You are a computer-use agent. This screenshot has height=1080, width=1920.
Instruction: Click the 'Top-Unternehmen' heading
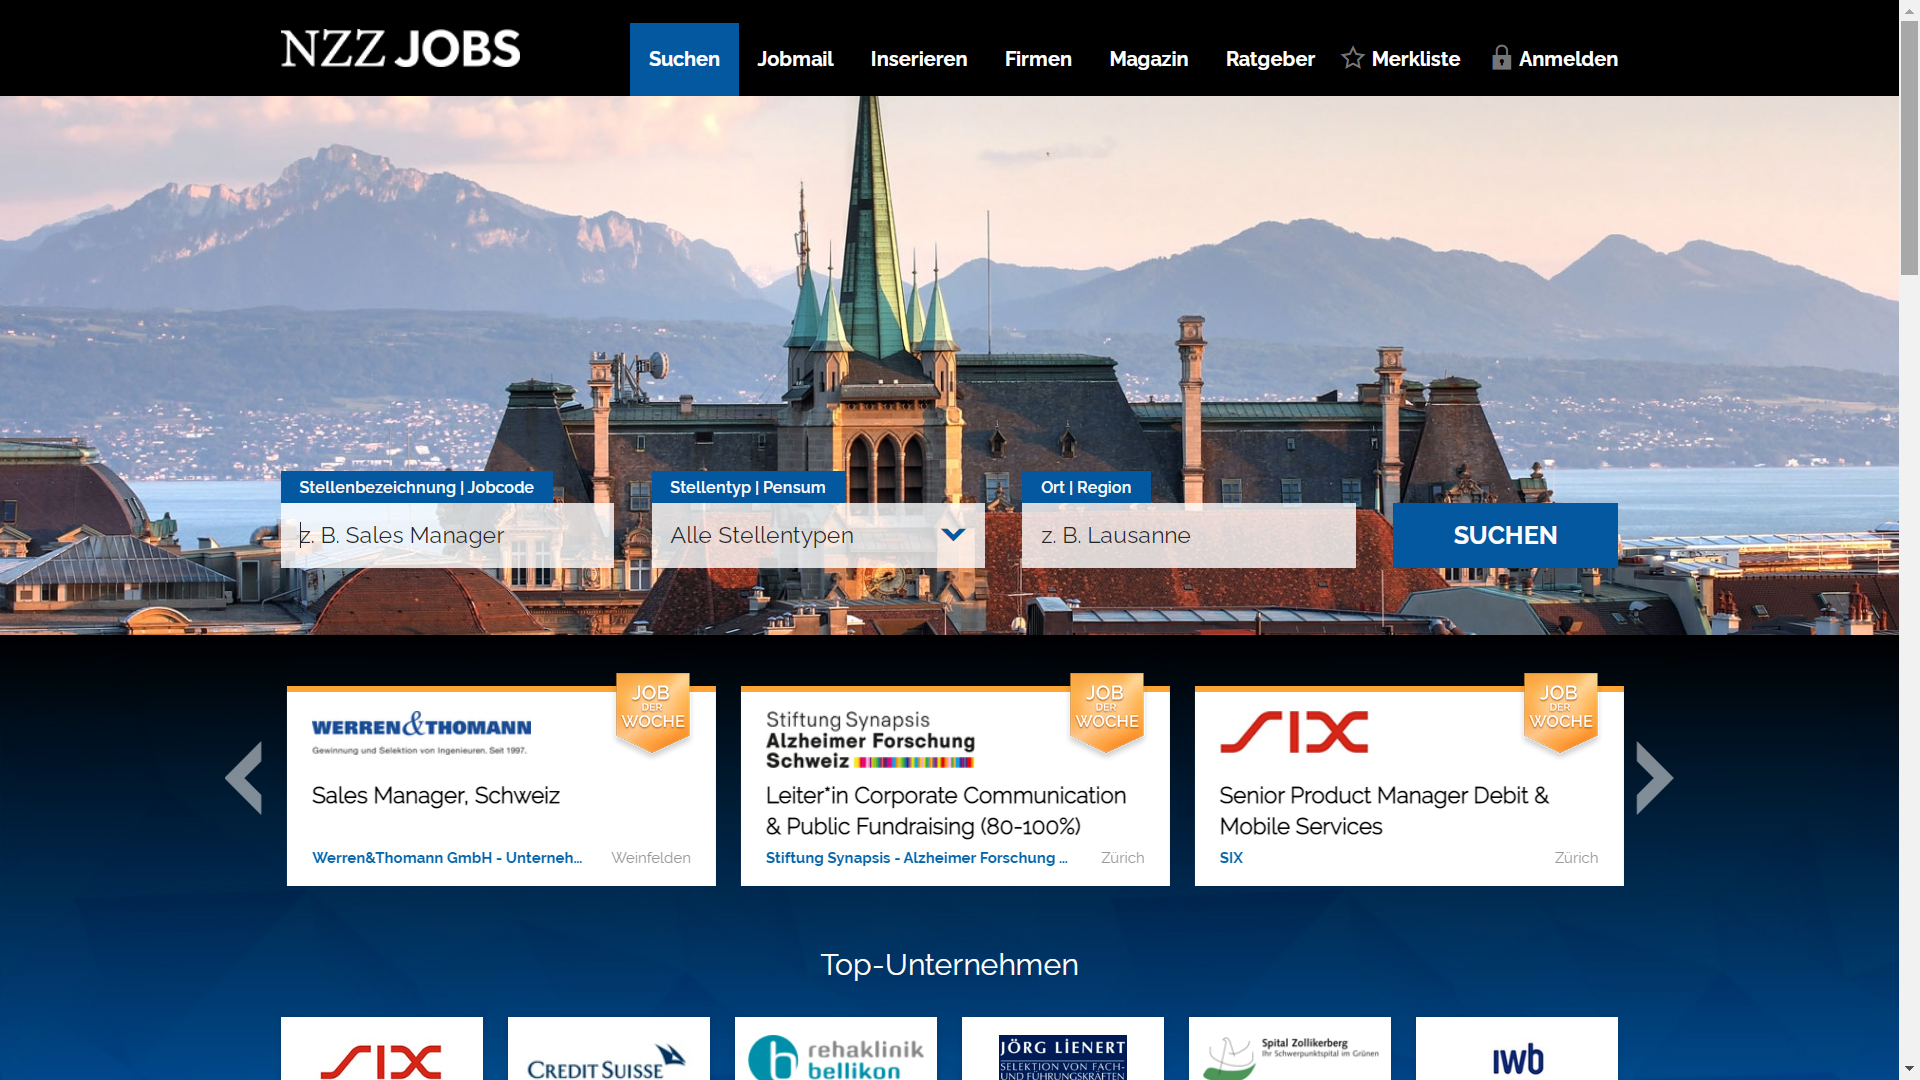[949, 965]
